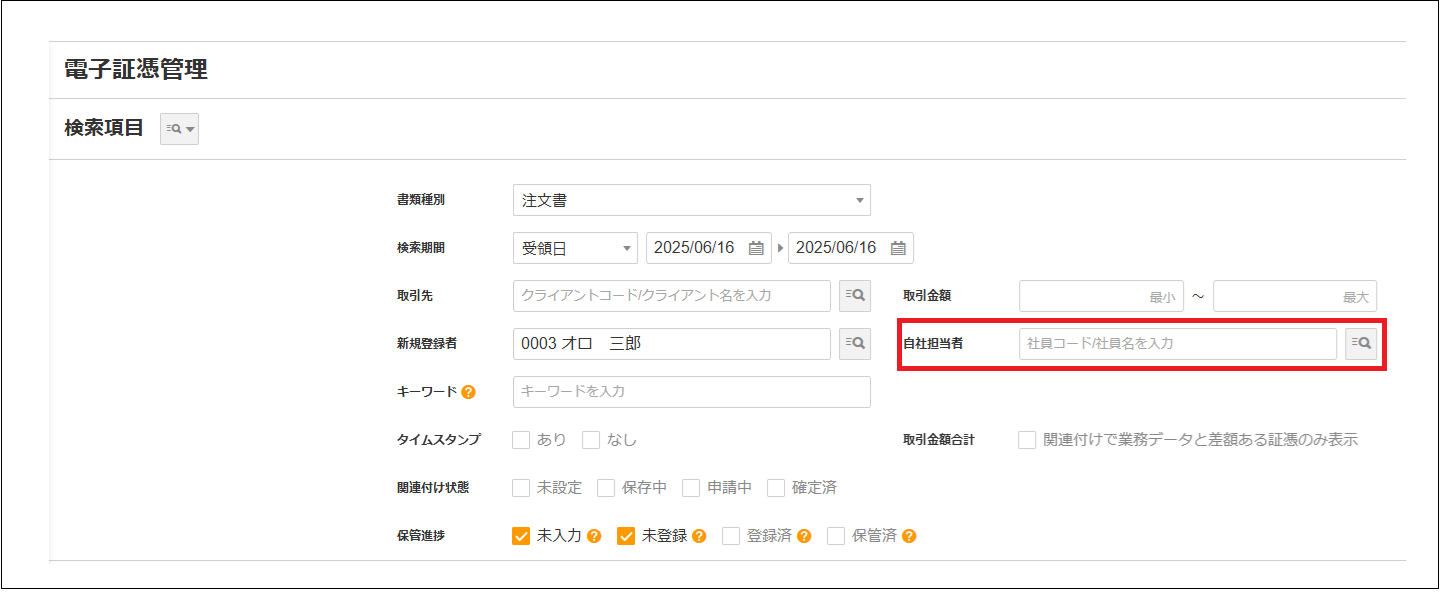This screenshot has height=592, width=1441.
Task: Uncheck the 未入力 checkbox
Action: (x=521, y=536)
